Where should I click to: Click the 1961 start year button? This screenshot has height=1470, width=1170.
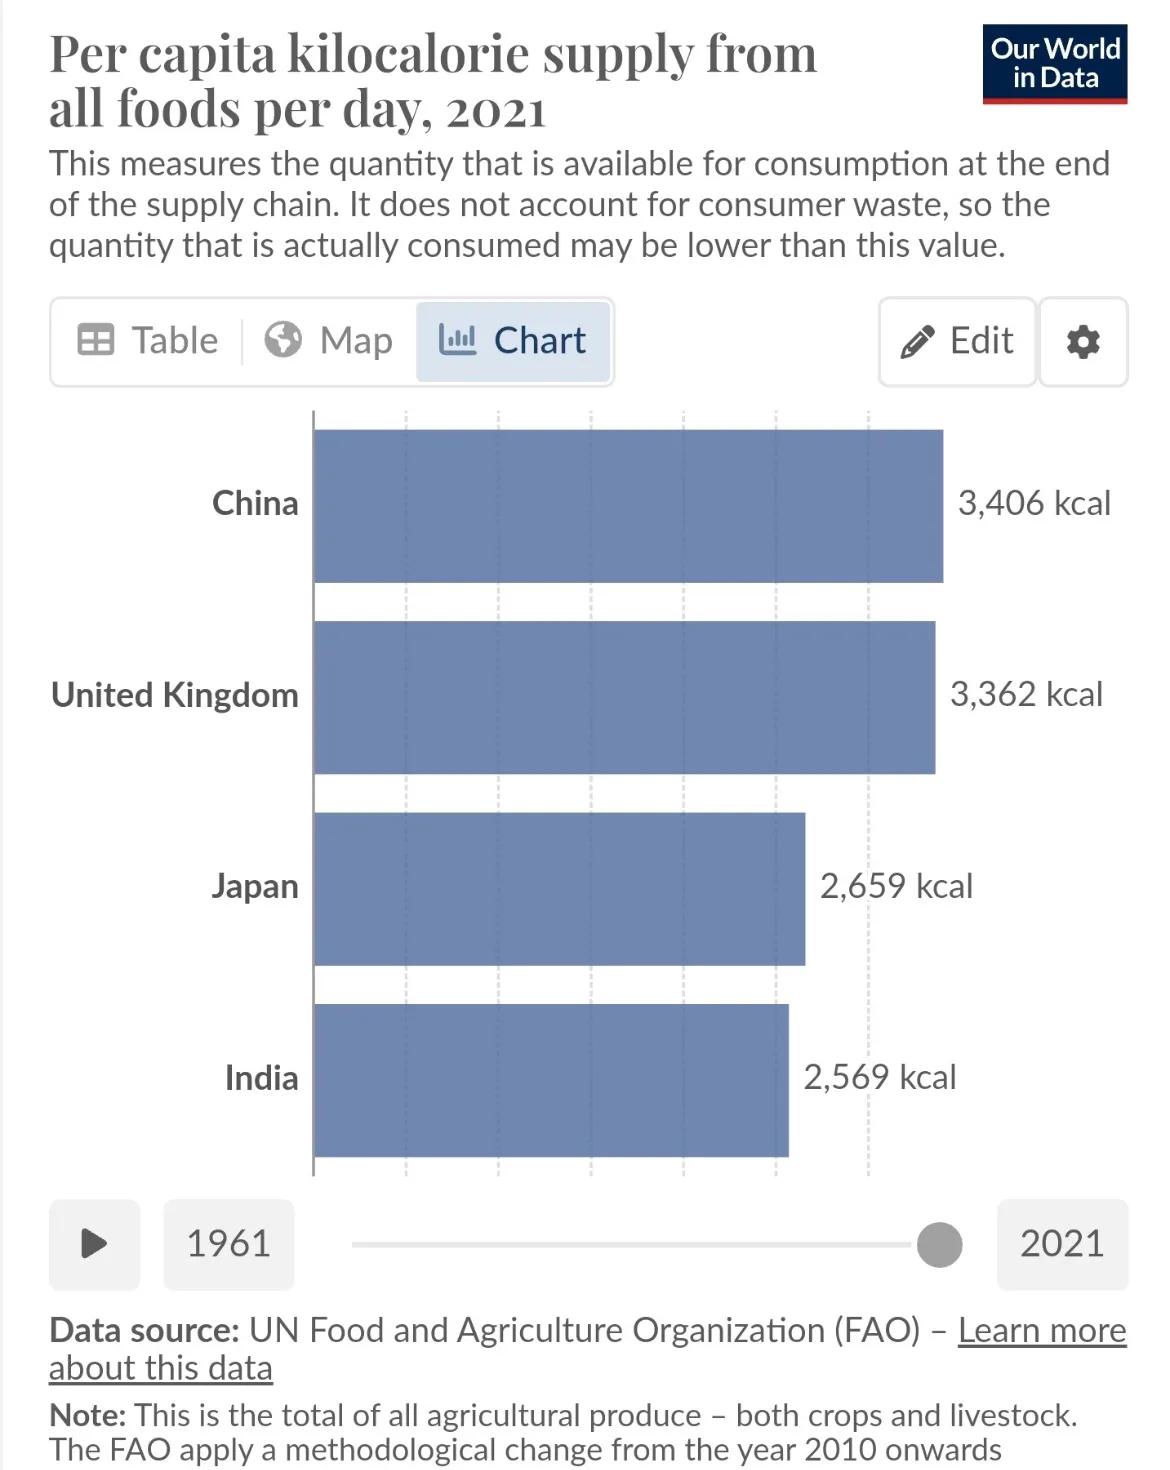tap(229, 1244)
